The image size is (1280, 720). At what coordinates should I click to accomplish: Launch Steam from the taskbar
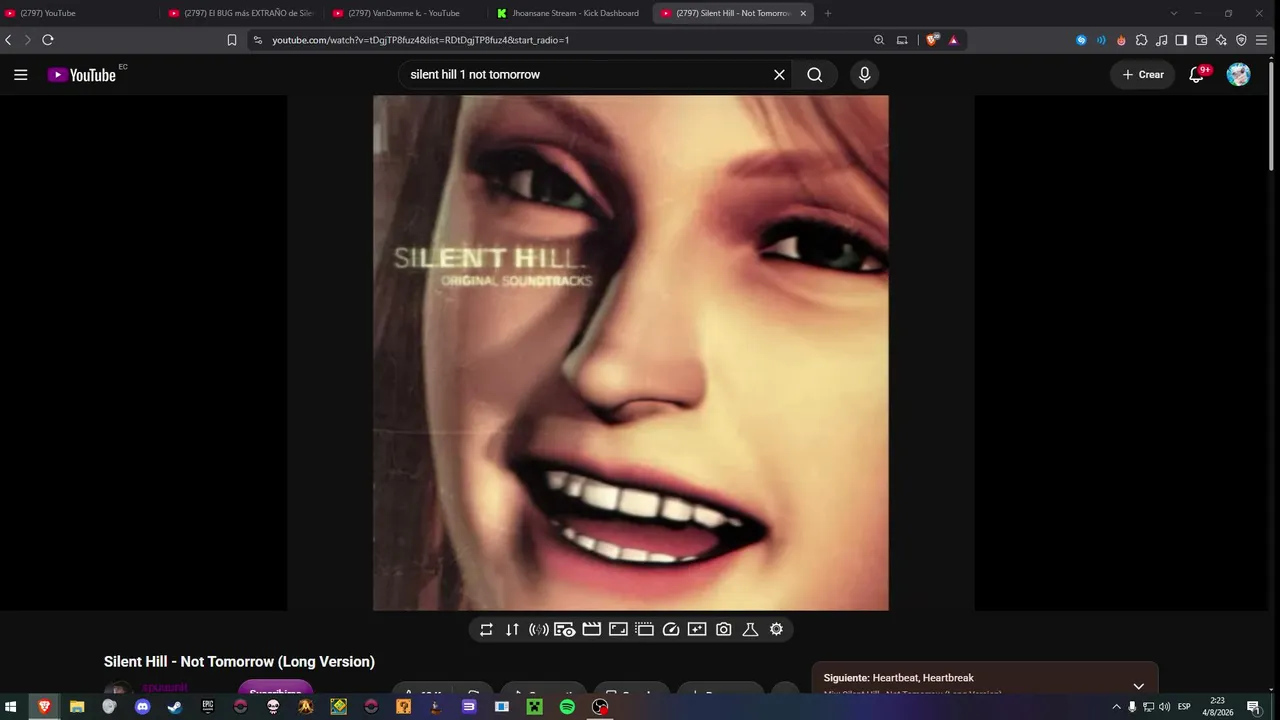175,707
